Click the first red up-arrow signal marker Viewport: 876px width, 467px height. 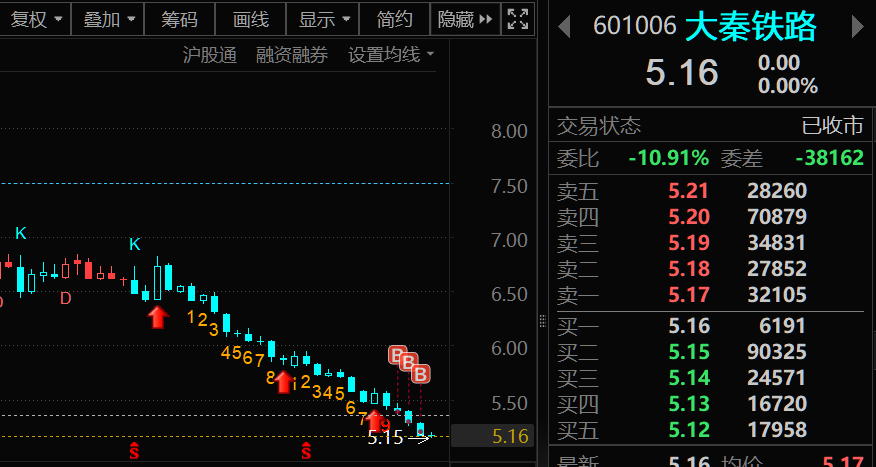point(158,317)
